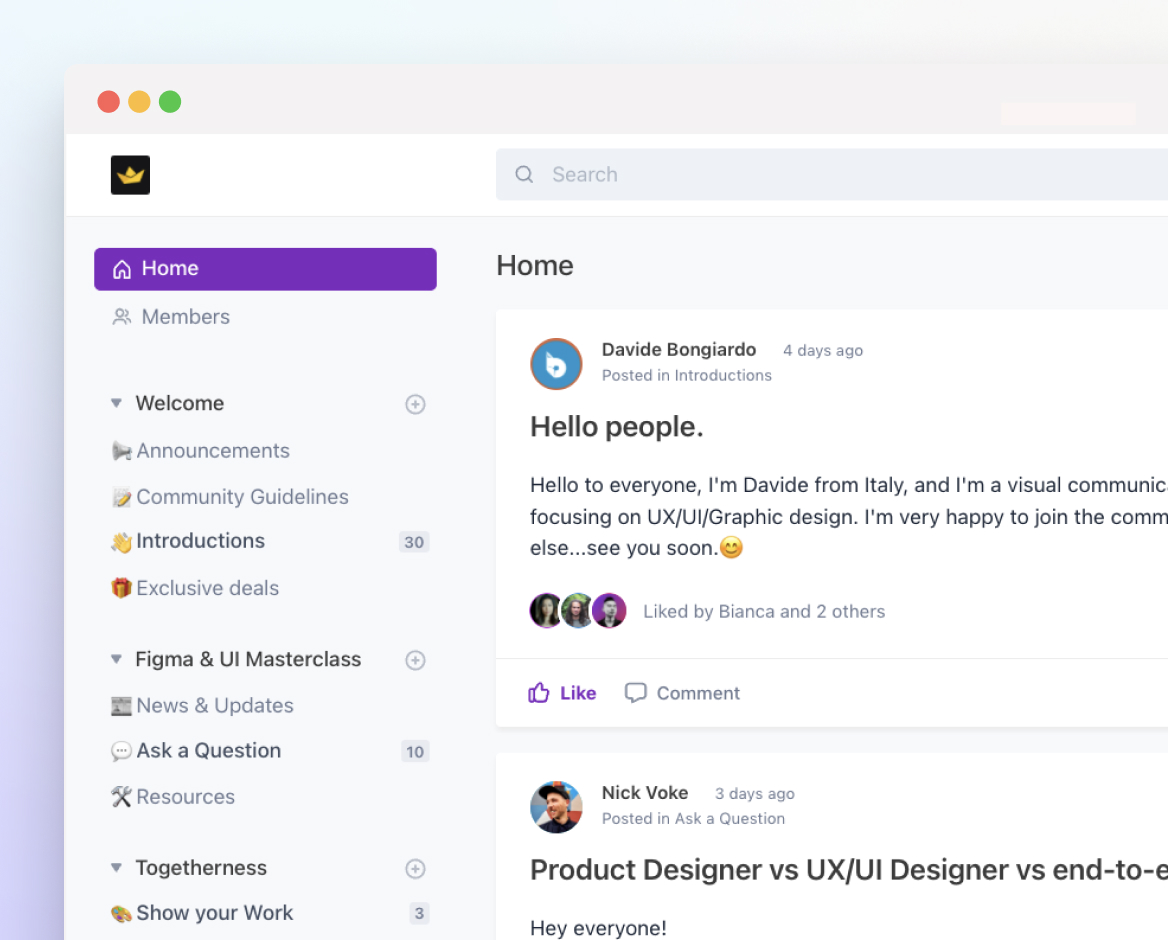Image resolution: width=1168 pixels, height=940 pixels.
Task: Click the Introductions 30 badge
Action: pos(413,542)
